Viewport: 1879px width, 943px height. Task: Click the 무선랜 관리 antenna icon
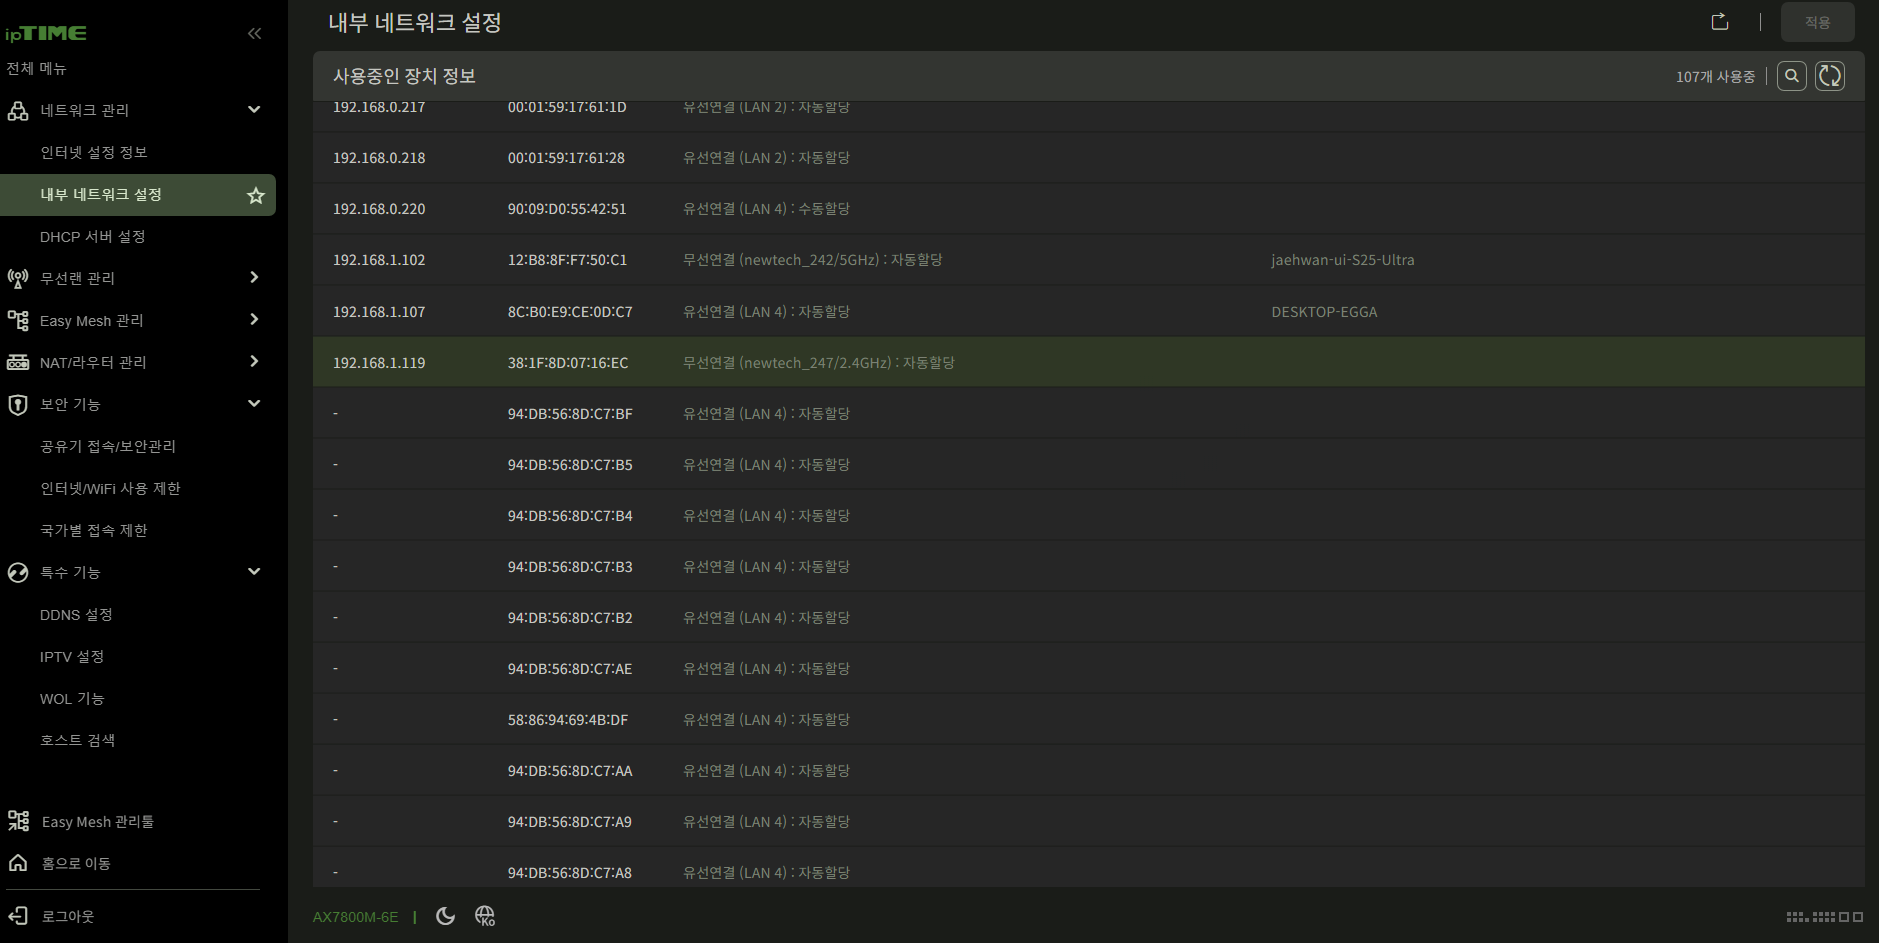[x=18, y=278]
